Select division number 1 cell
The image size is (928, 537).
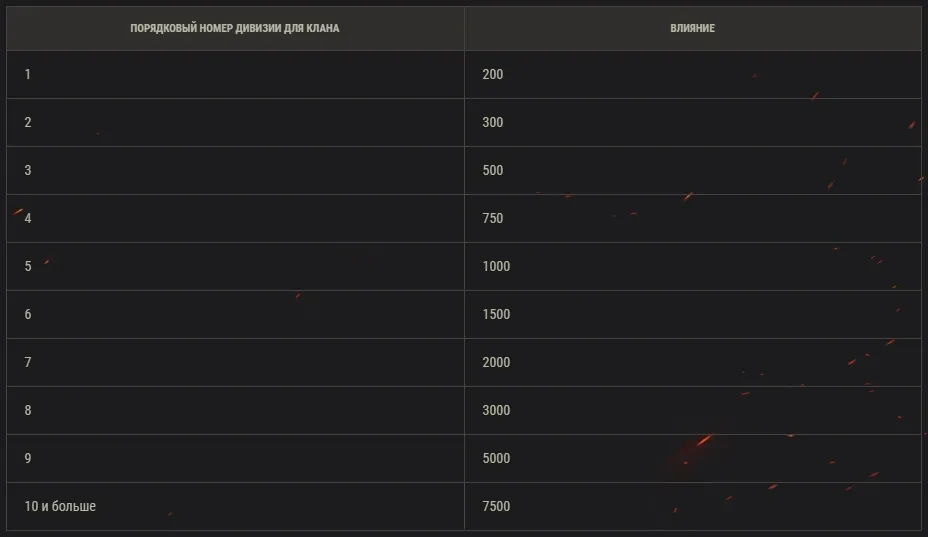click(28, 75)
